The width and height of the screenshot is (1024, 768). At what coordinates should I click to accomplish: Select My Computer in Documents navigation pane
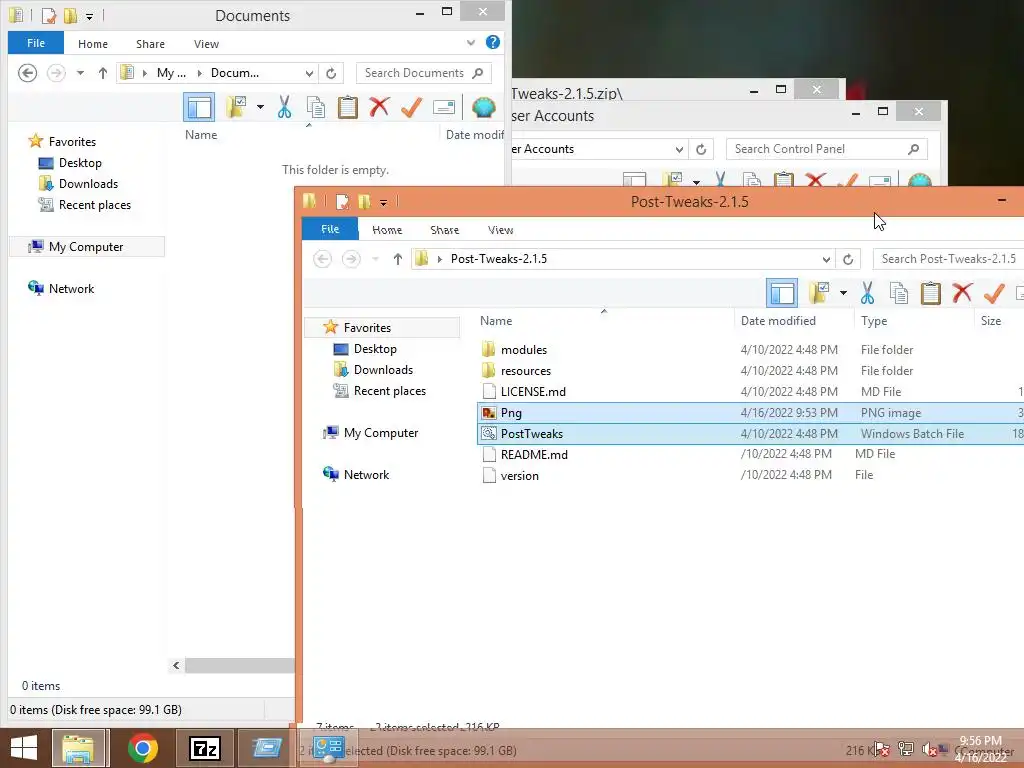[87, 247]
